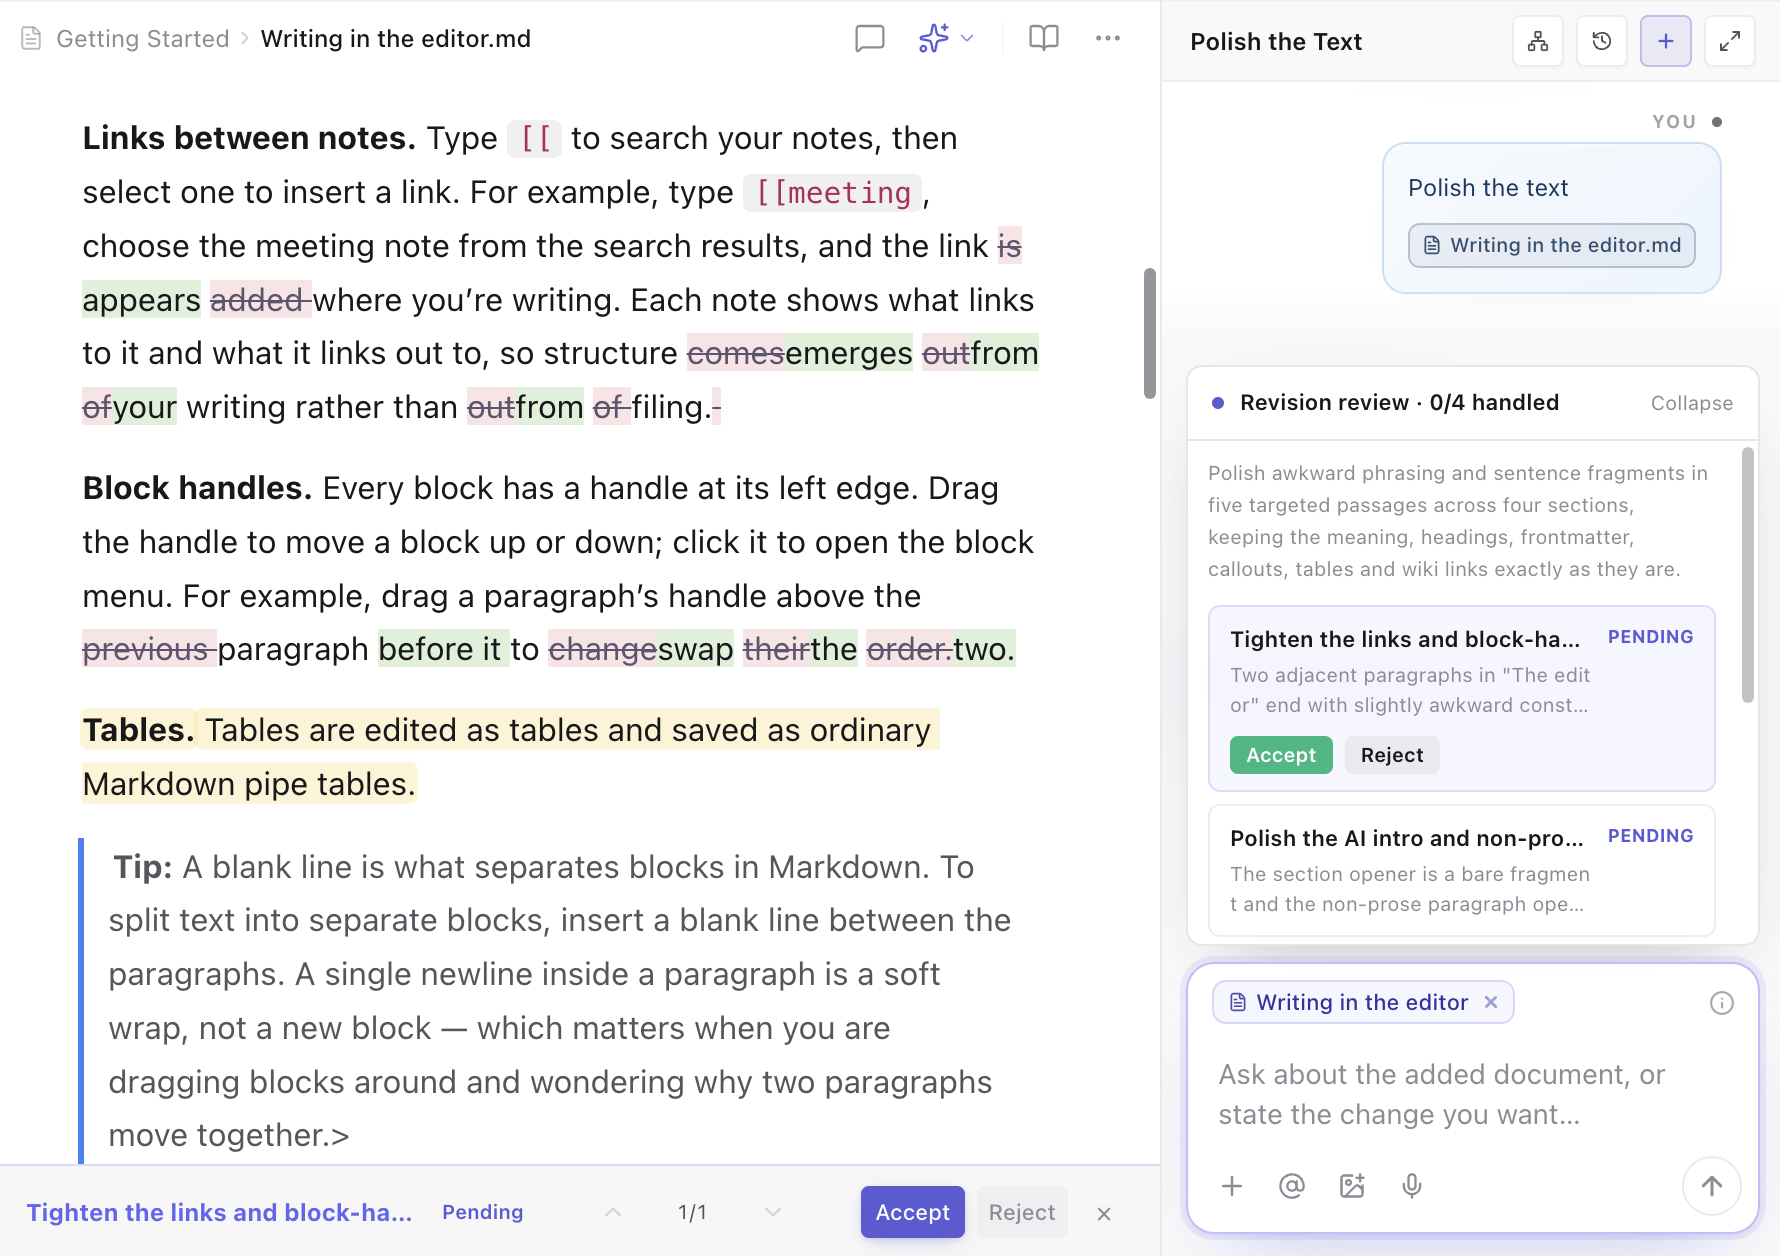Start voice input with microphone icon
Screen dimensions: 1780x1256
click(x=1412, y=1186)
